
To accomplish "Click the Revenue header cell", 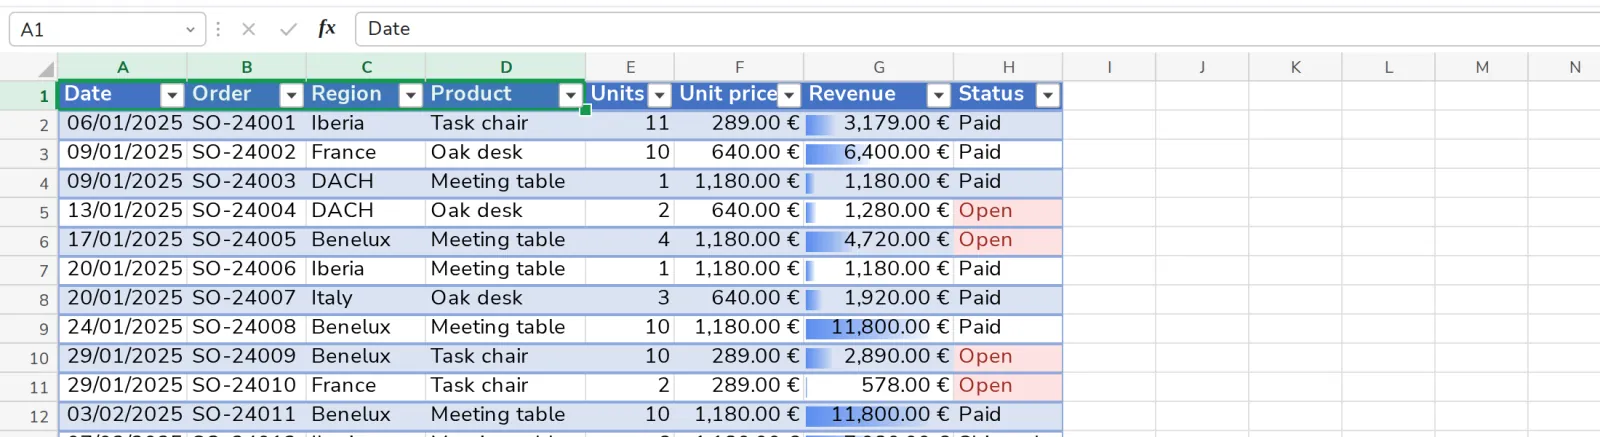I will coord(866,94).
